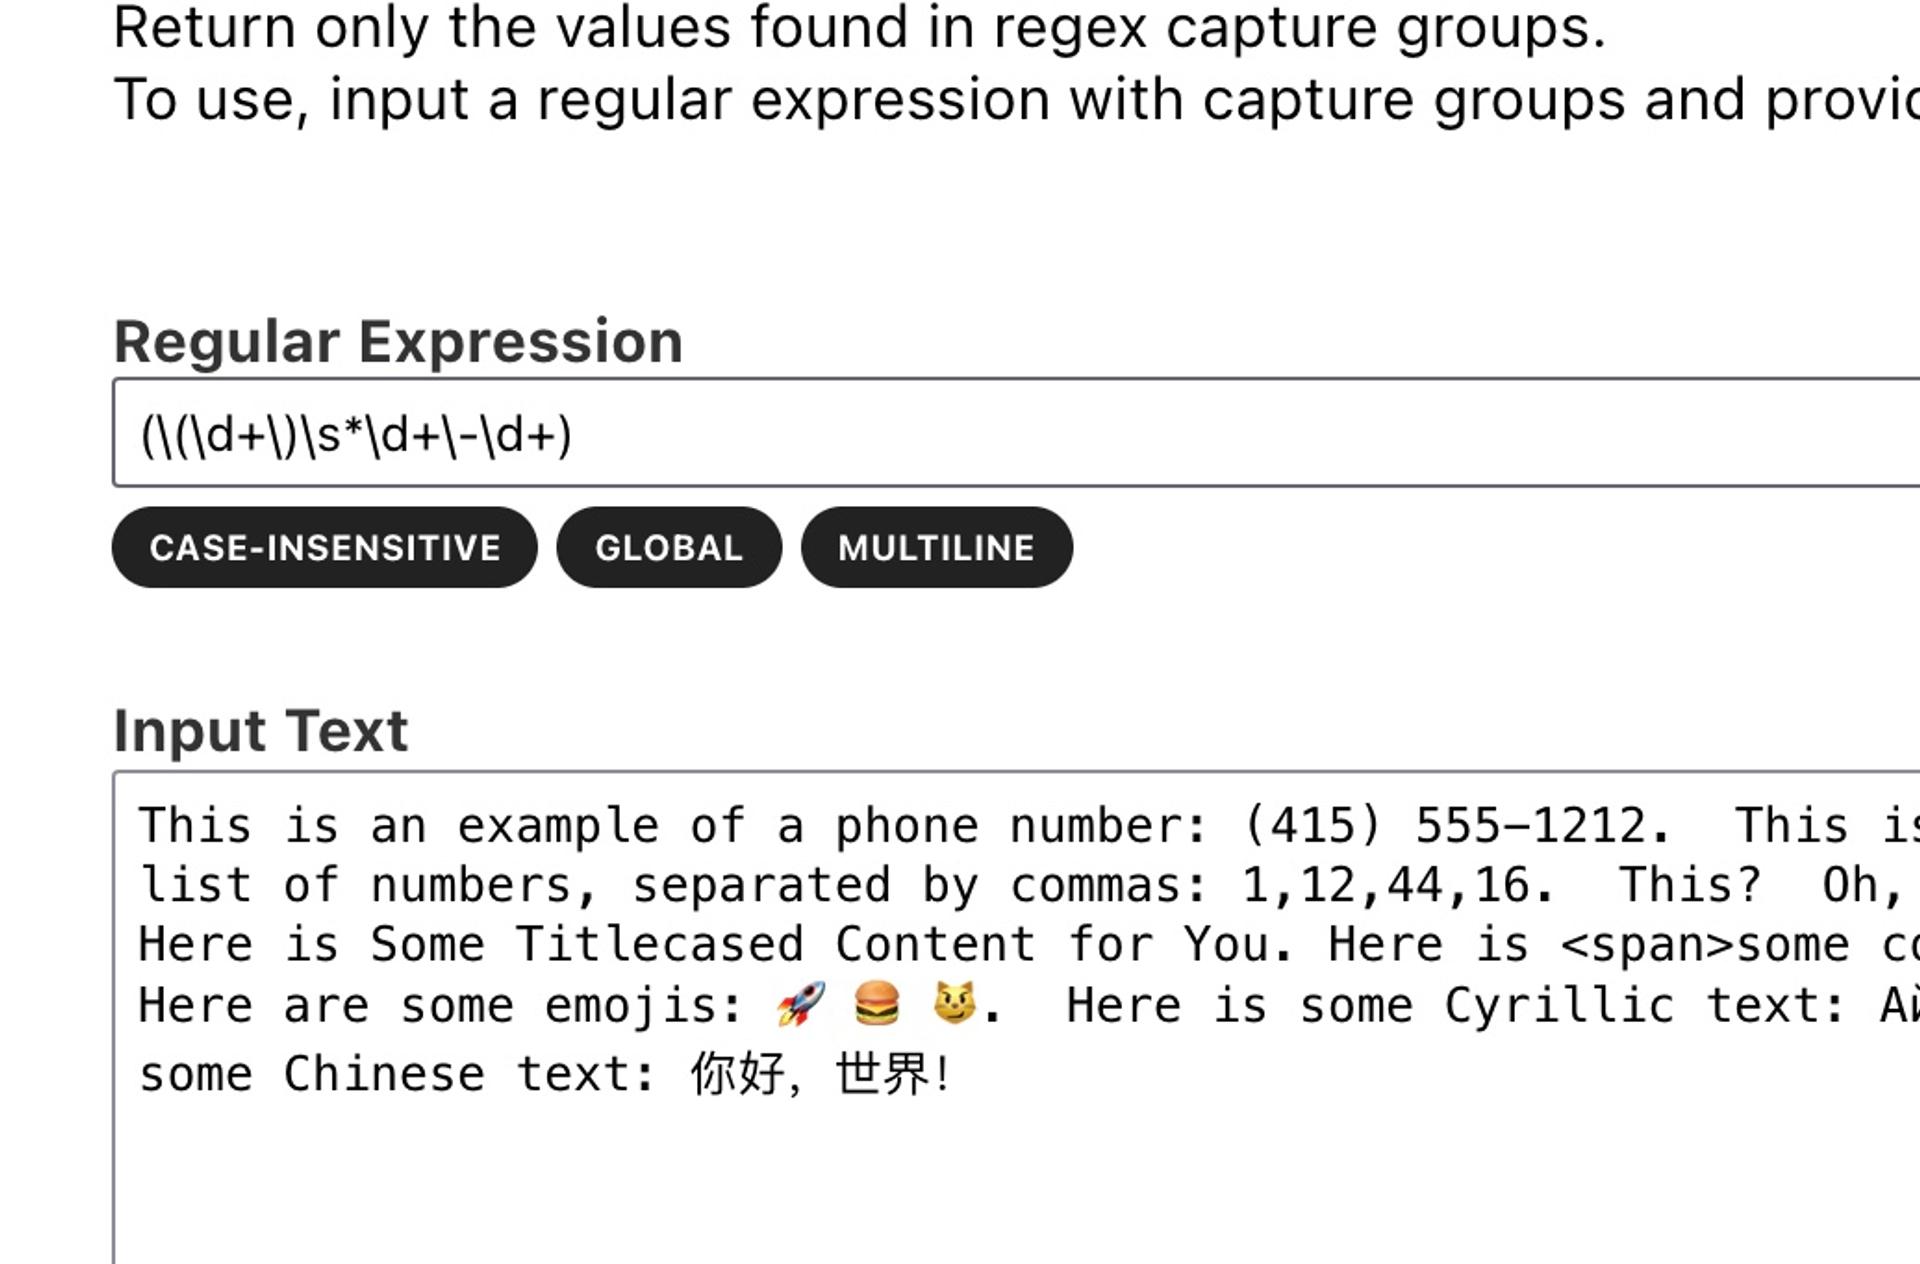Viewport: 1920px width, 1264px height.
Task: Click the rocket emoji in the input text
Action: point(801,1004)
